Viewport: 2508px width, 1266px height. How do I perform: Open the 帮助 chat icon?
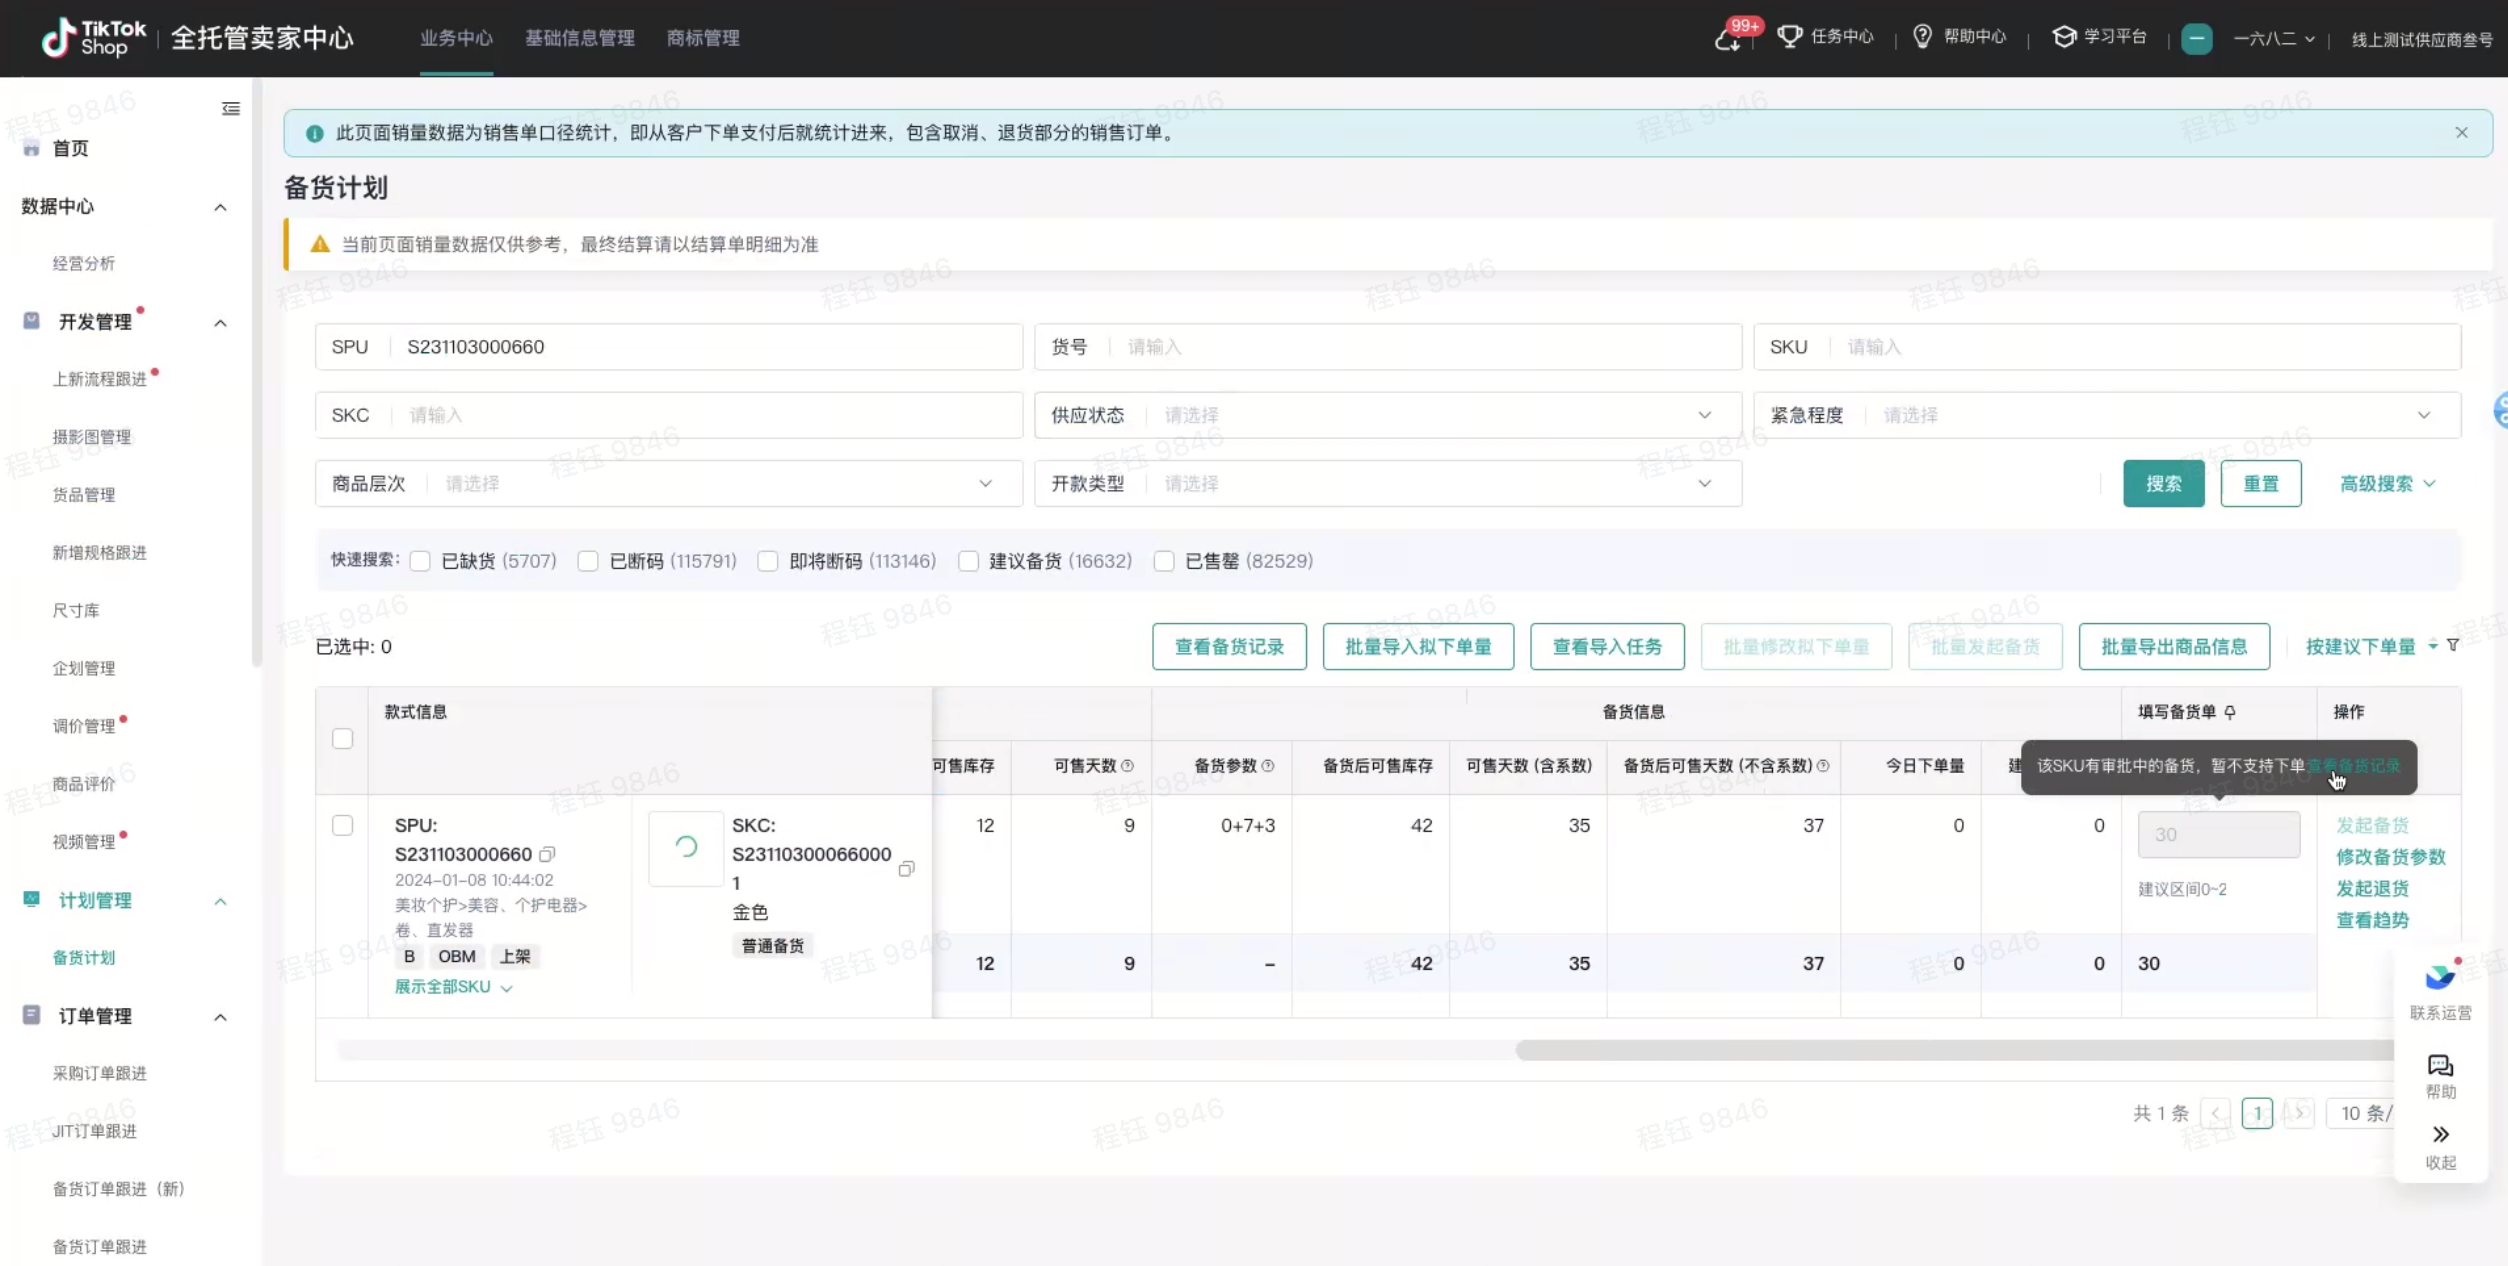click(x=2440, y=1066)
